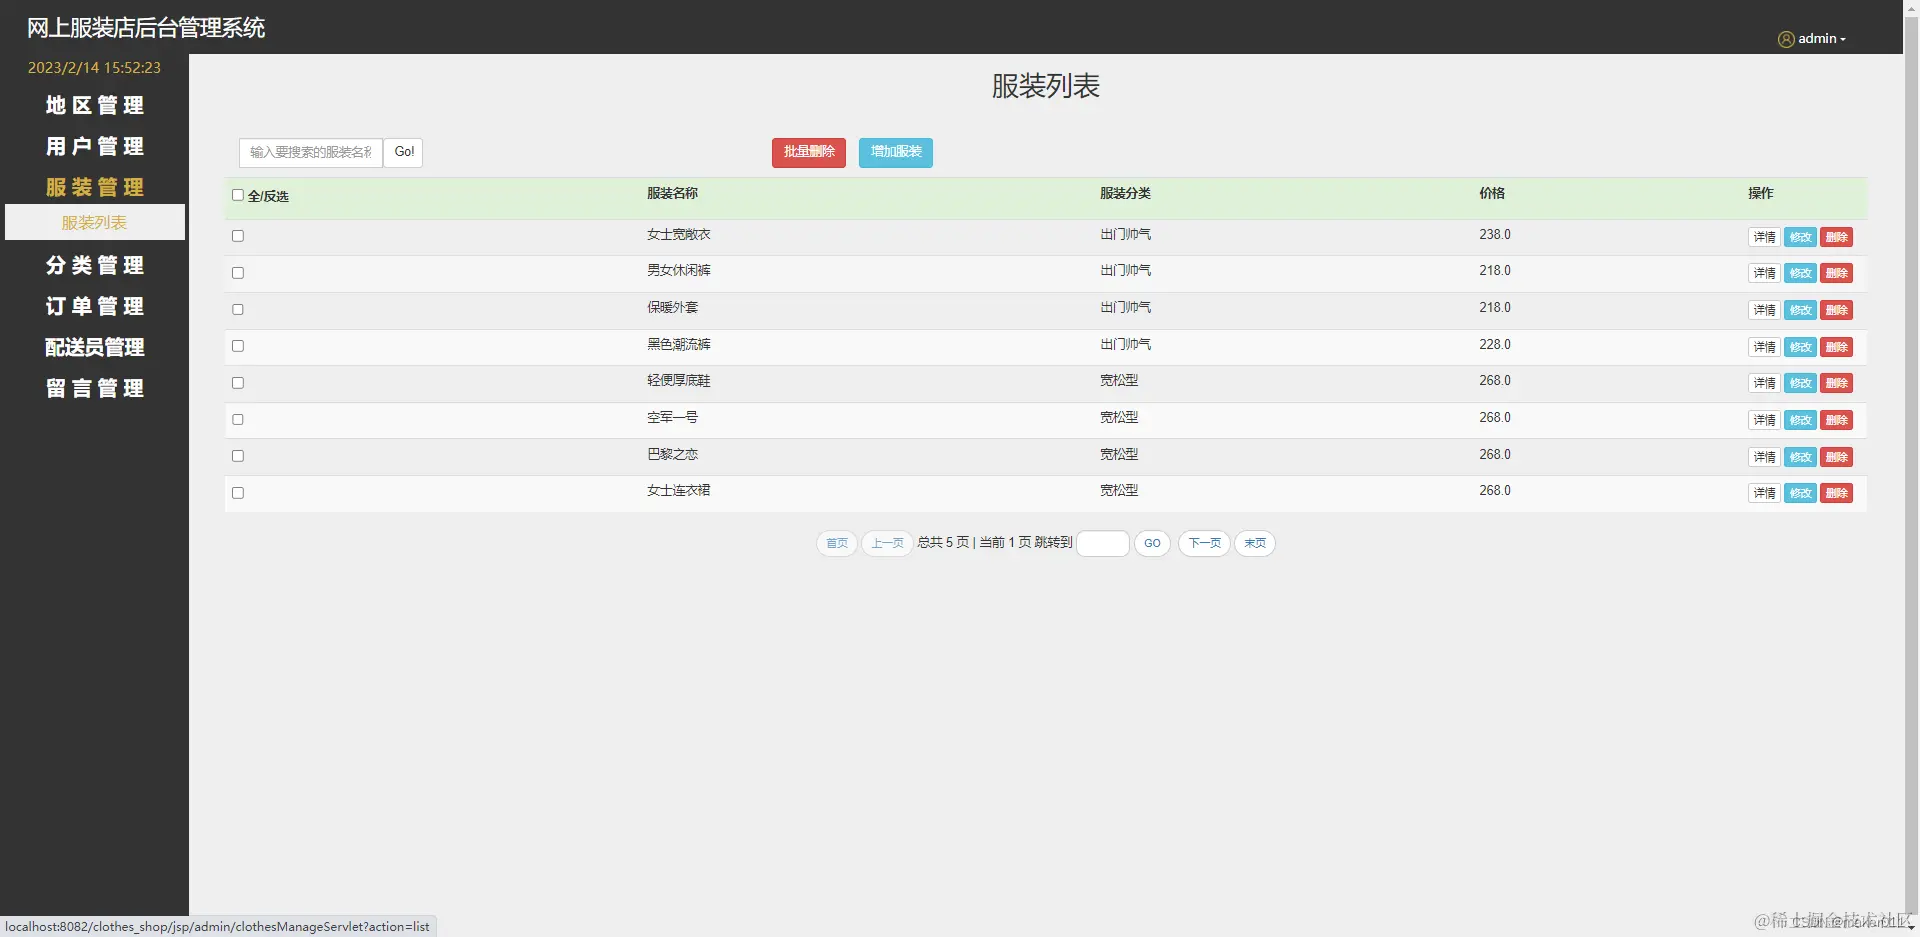
Task: Click the 服装名称 column header
Action: click(672, 193)
